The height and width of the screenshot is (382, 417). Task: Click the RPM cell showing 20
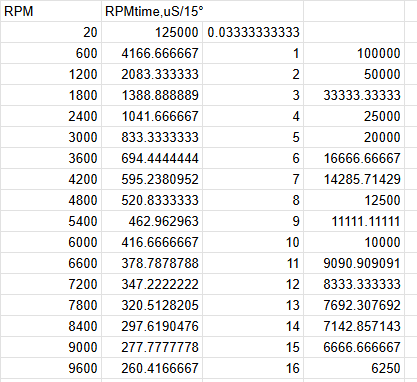51,32
